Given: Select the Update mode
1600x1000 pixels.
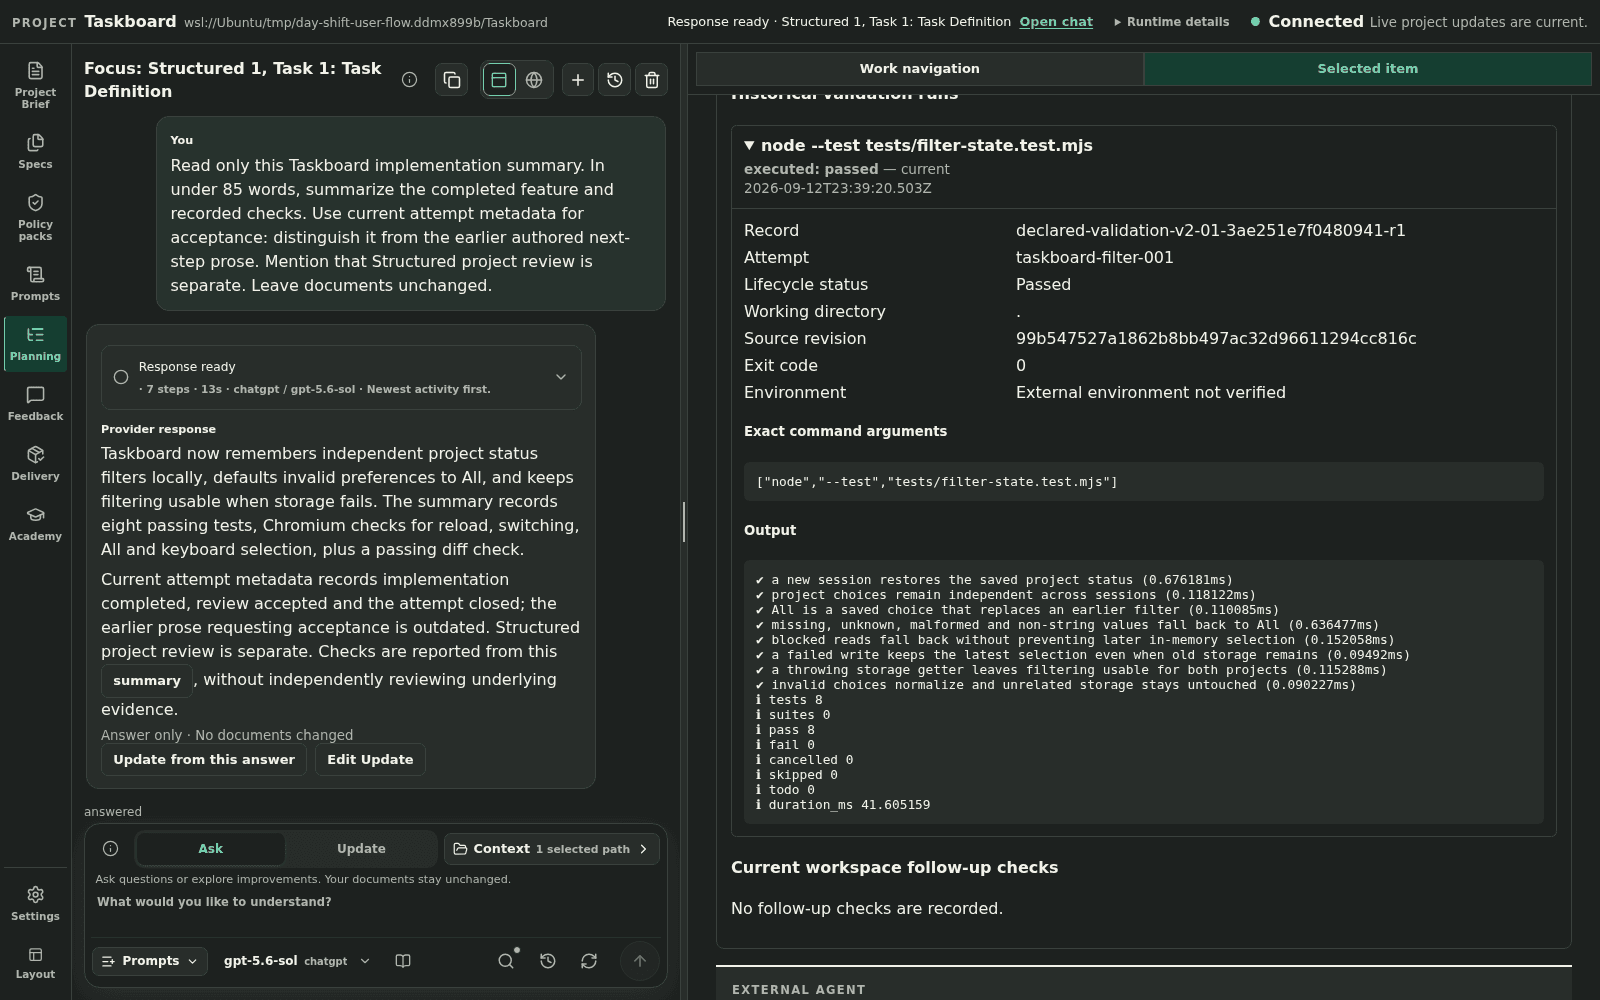Looking at the screenshot, I should tap(361, 849).
